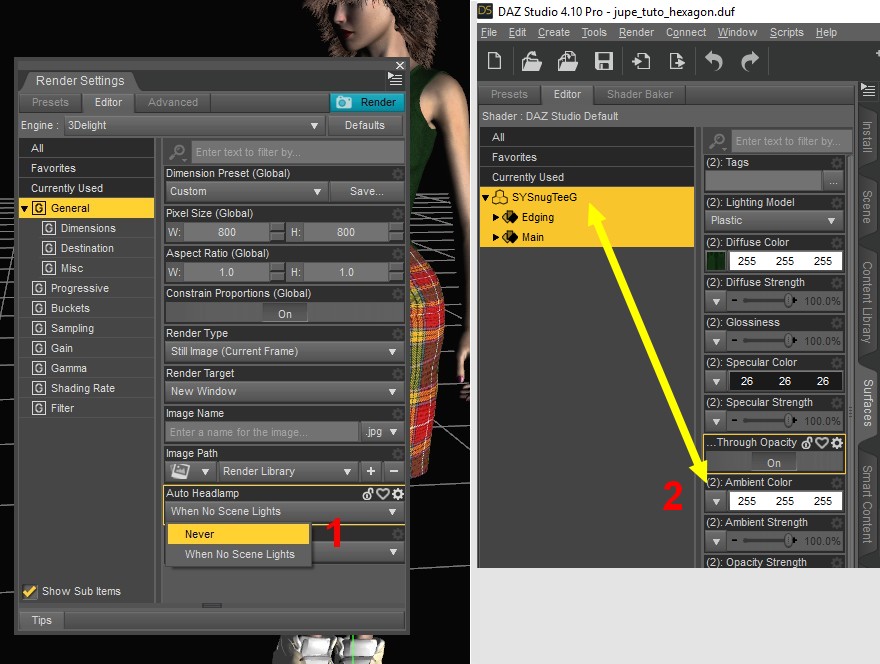Screen dimensions: 880x664
Task: Click the Merge File icon in toolbar
Action: pos(567,61)
